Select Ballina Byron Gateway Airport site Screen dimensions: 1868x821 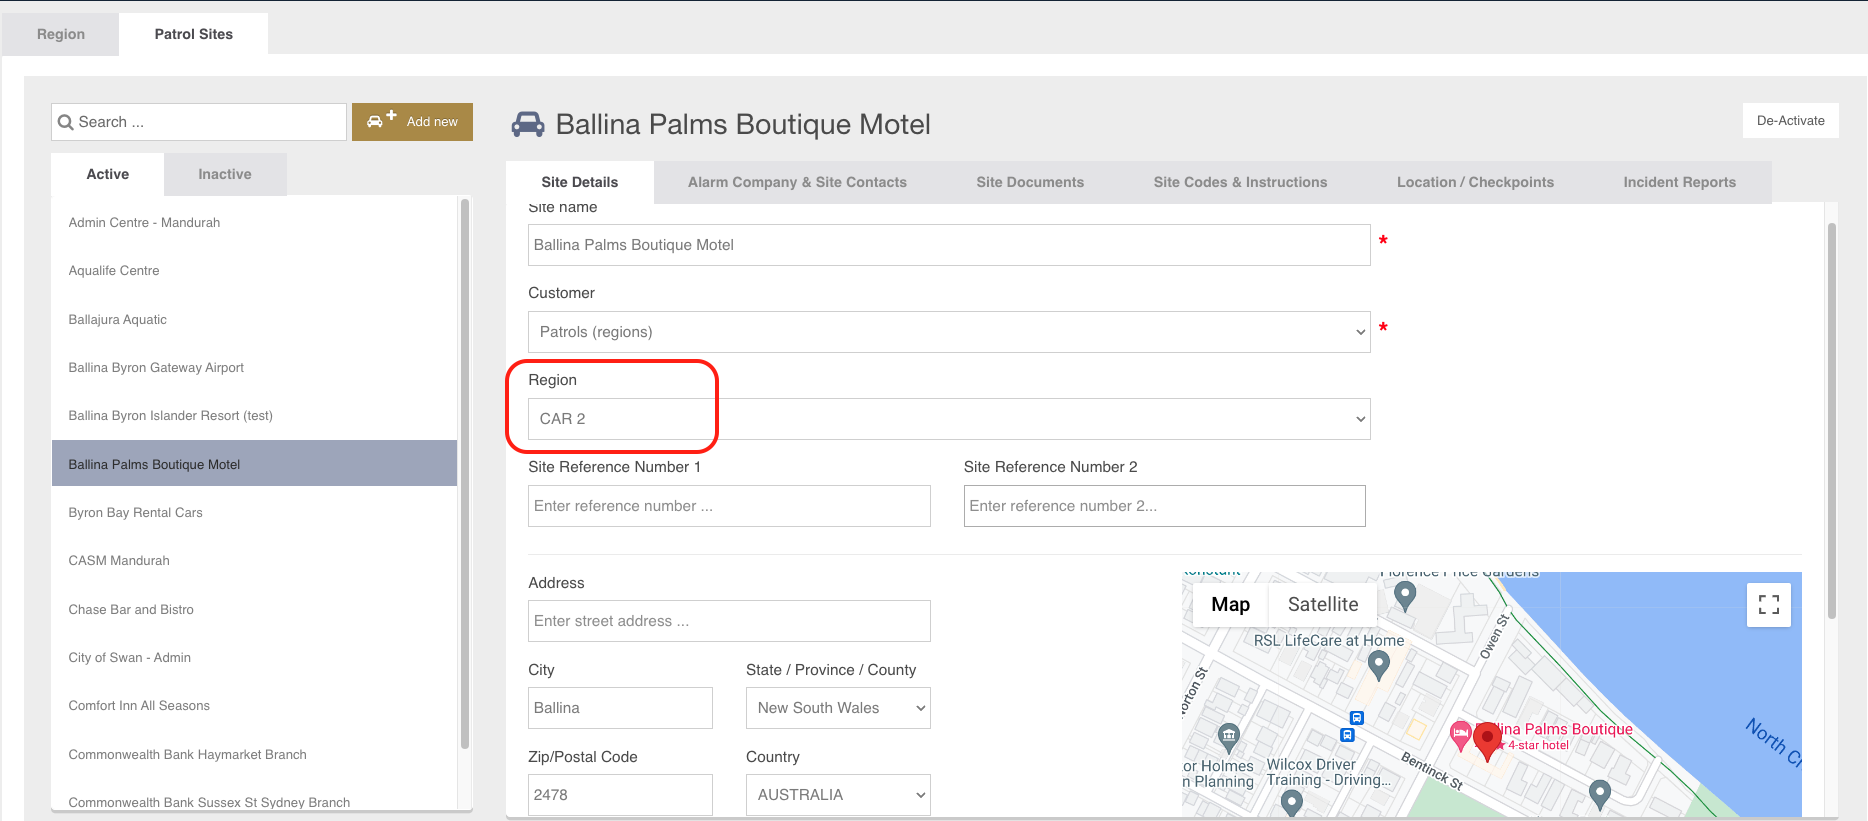pyautogui.click(x=254, y=368)
